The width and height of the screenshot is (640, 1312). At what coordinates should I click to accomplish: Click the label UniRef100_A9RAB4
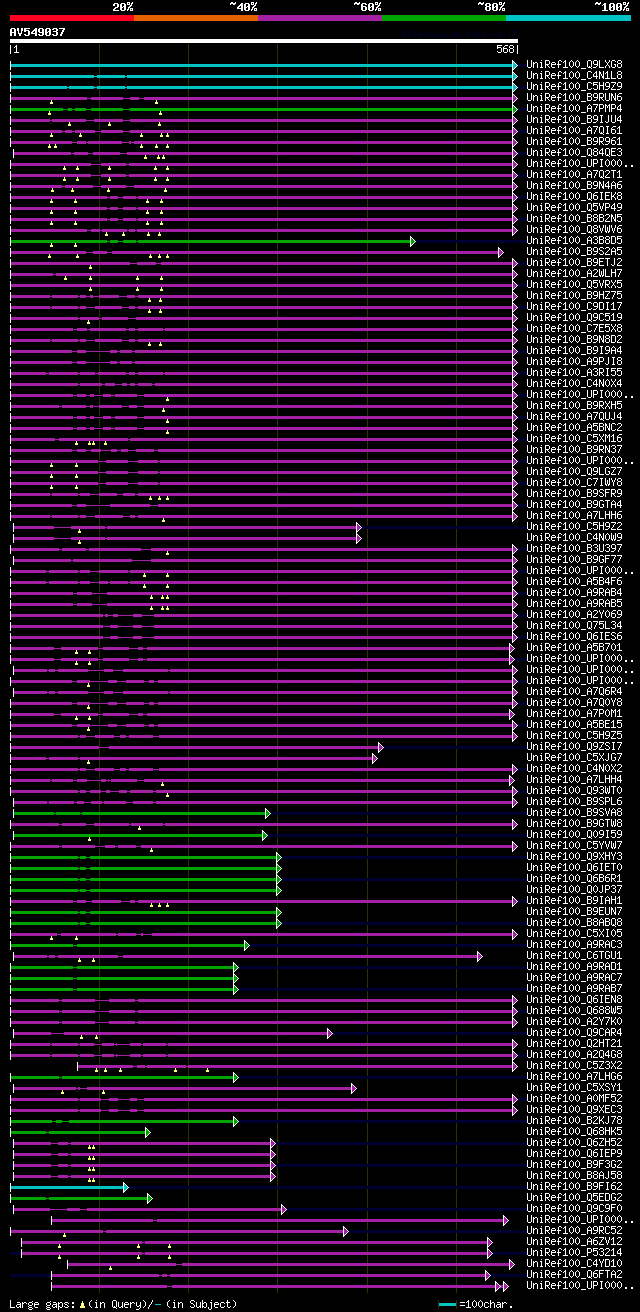574,592
